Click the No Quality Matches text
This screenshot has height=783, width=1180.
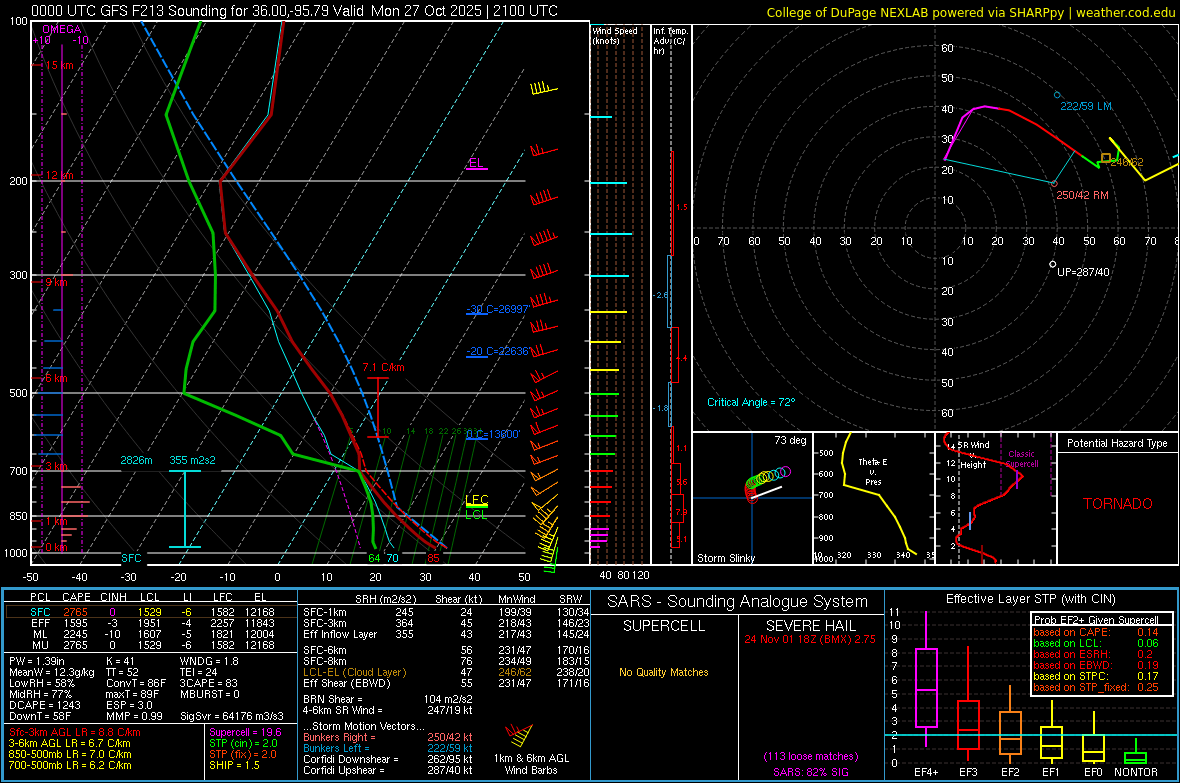[x=664, y=672]
